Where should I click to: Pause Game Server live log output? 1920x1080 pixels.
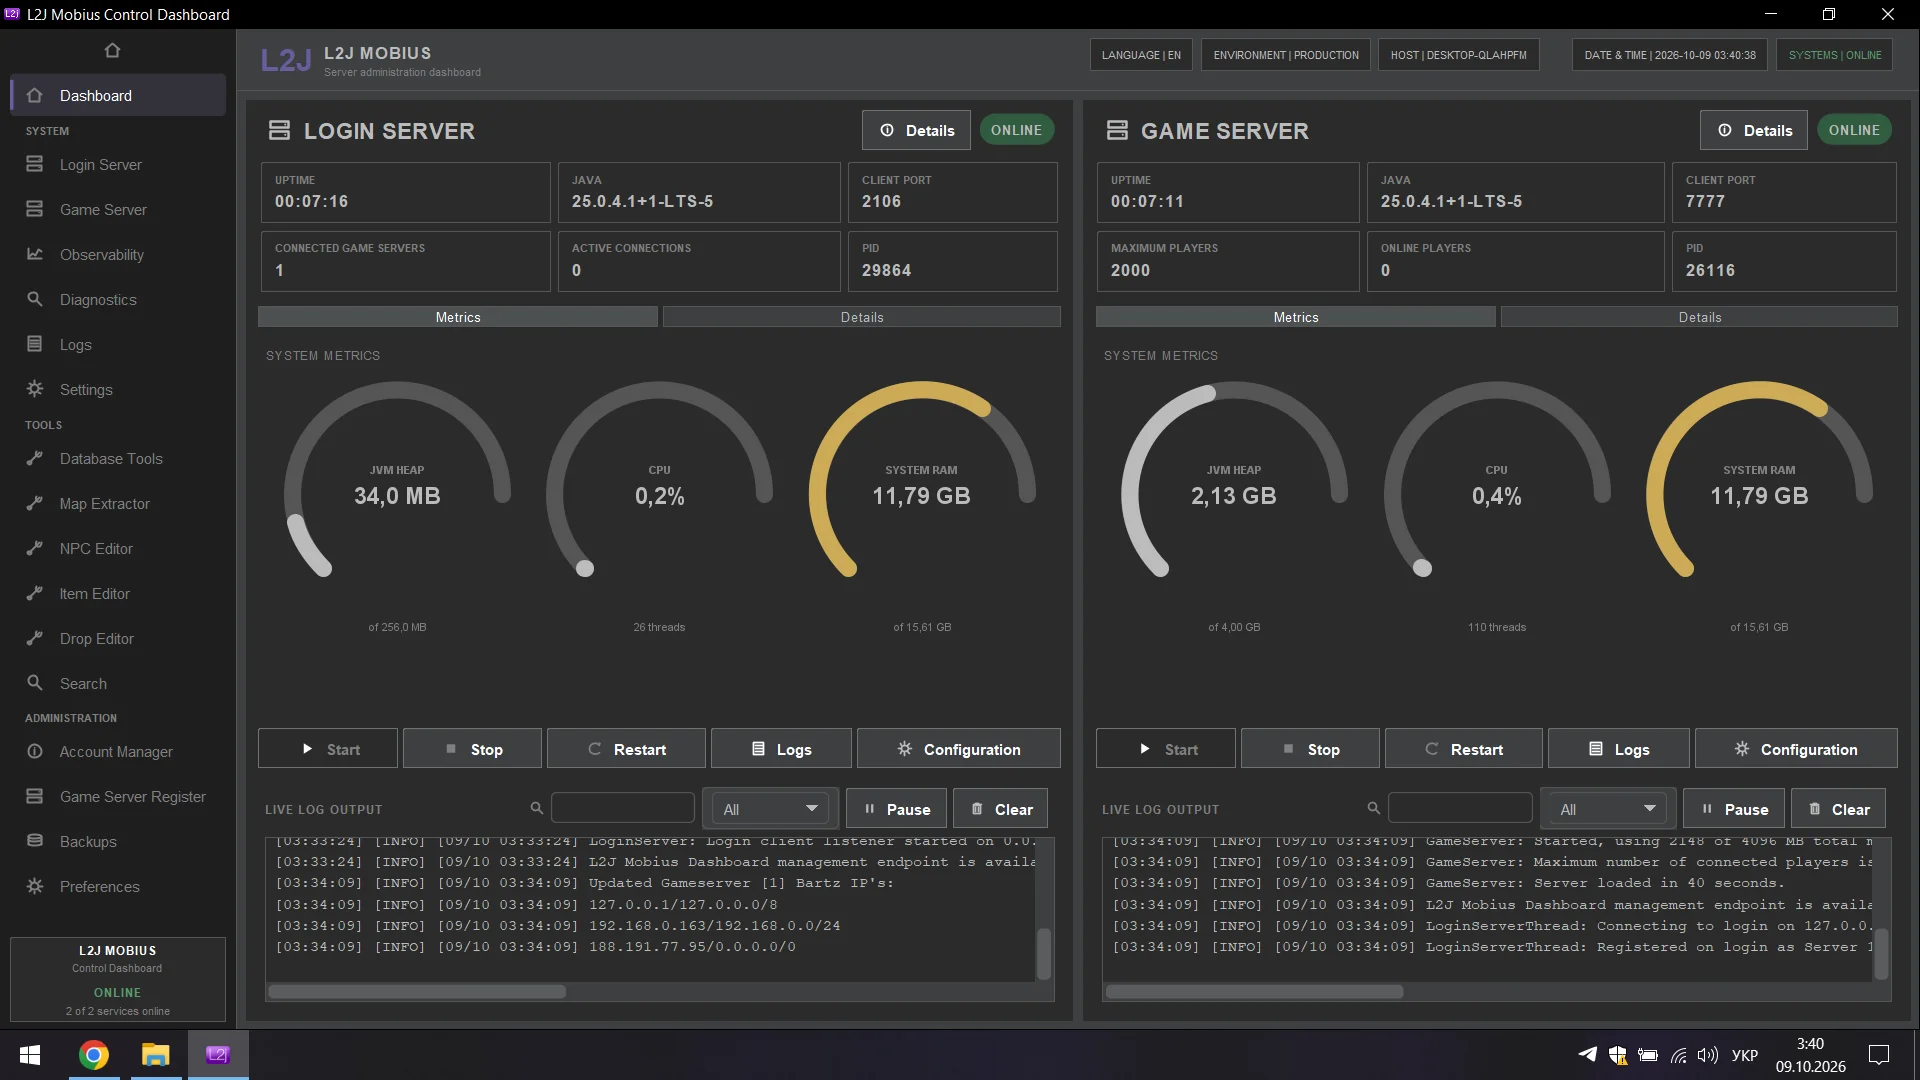pyautogui.click(x=1735, y=809)
